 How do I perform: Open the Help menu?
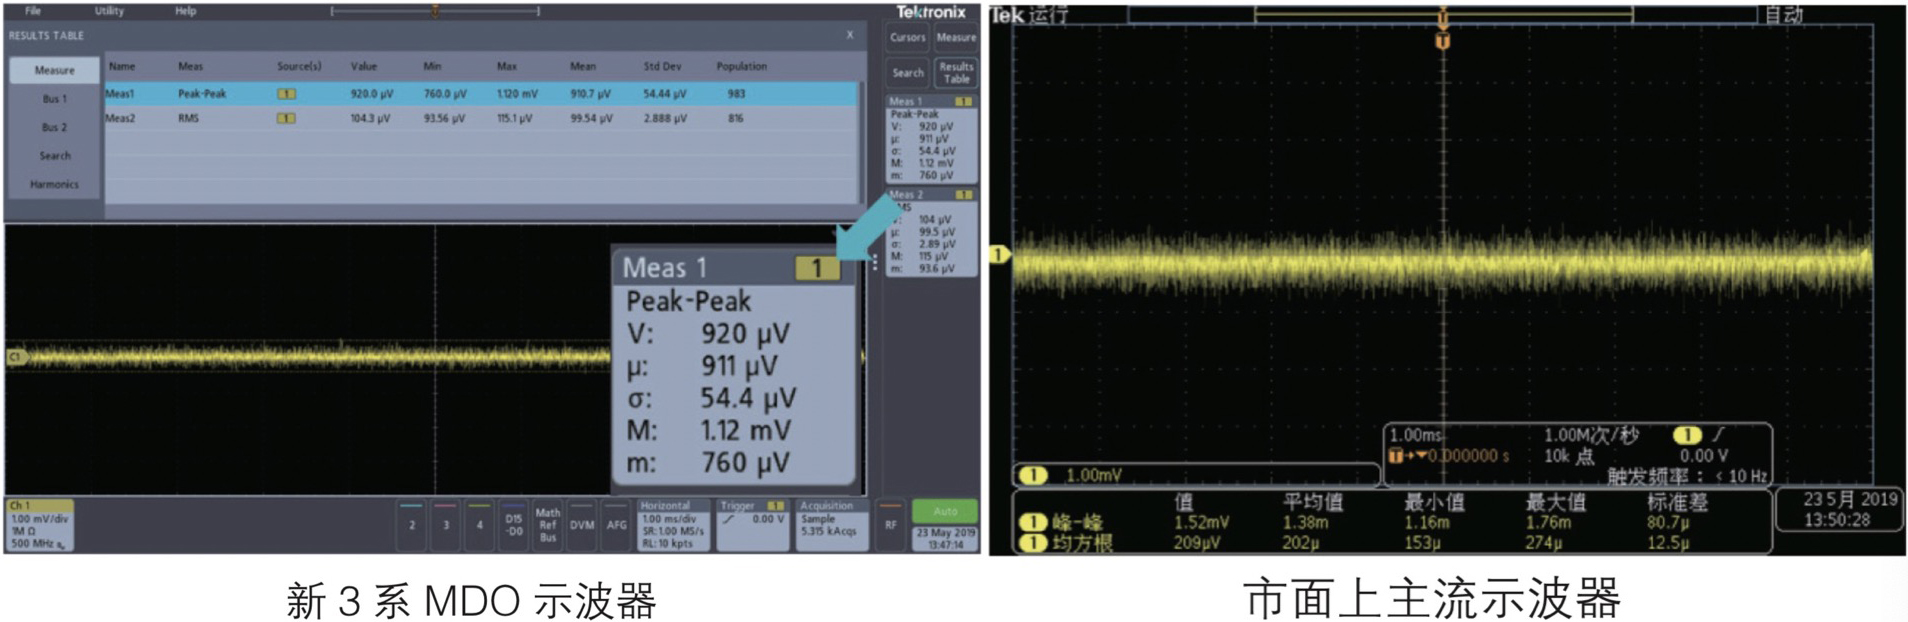click(186, 11)
